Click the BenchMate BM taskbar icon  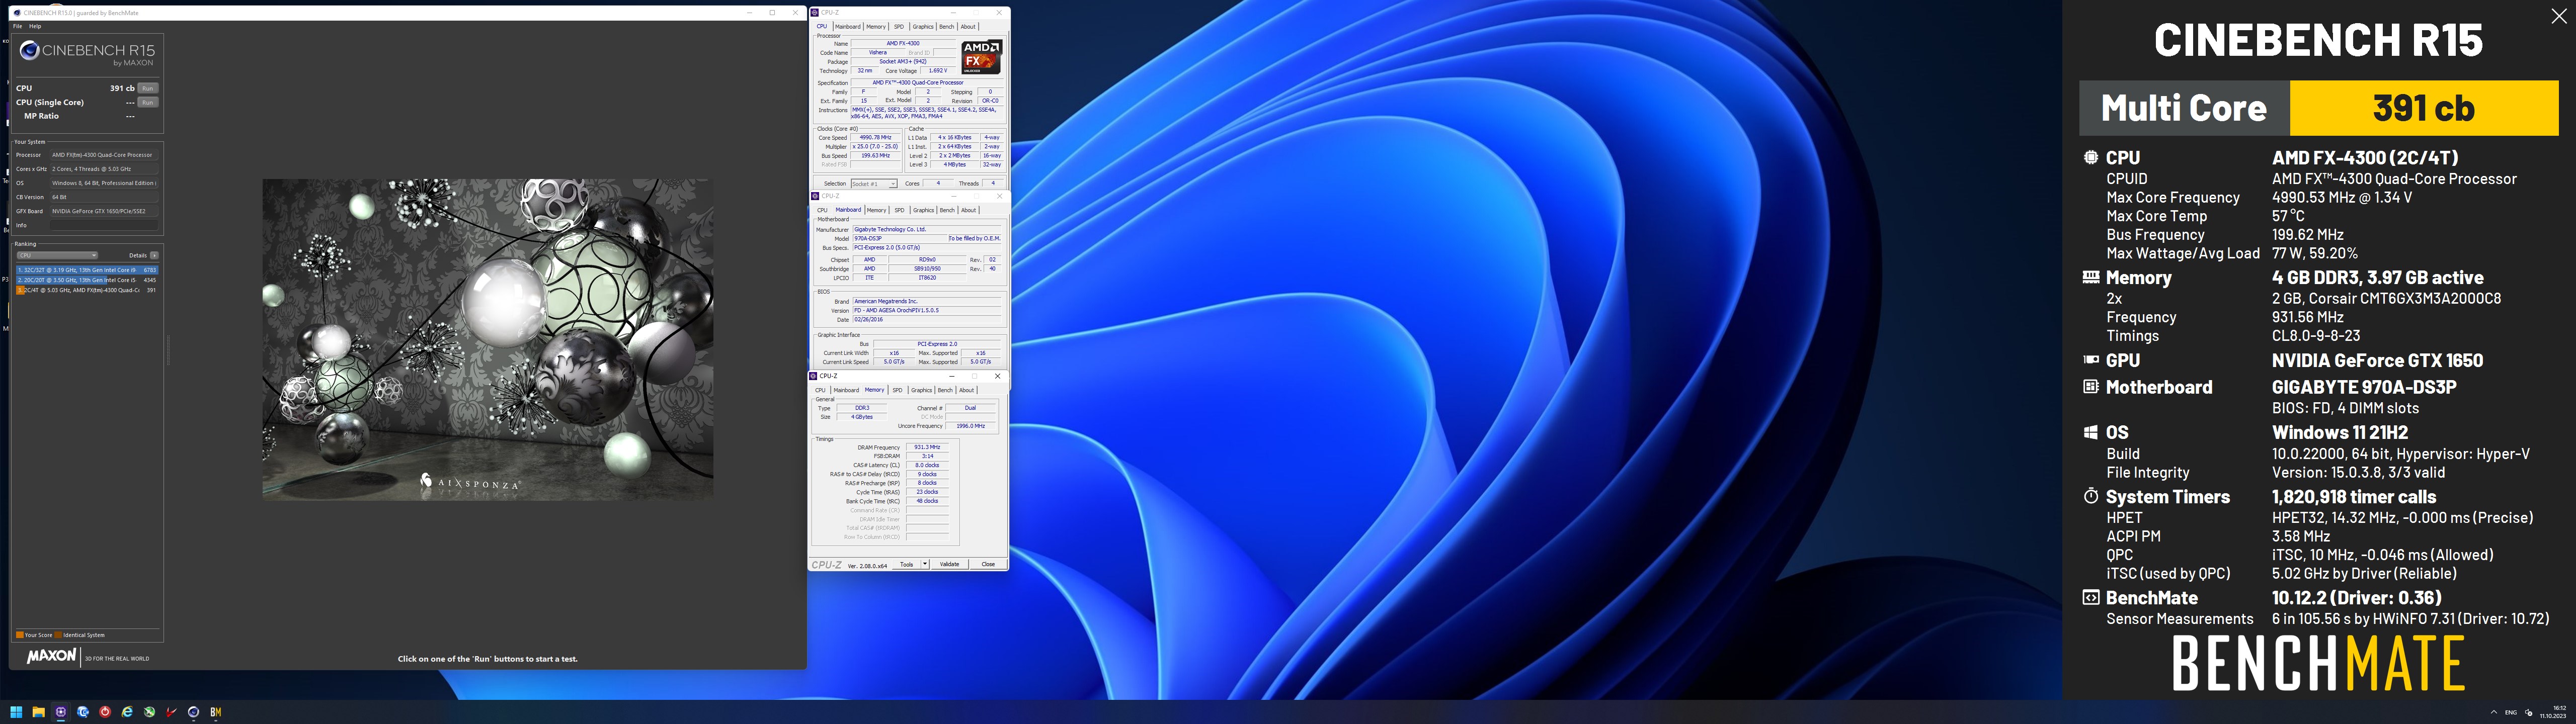coord(215,712)
